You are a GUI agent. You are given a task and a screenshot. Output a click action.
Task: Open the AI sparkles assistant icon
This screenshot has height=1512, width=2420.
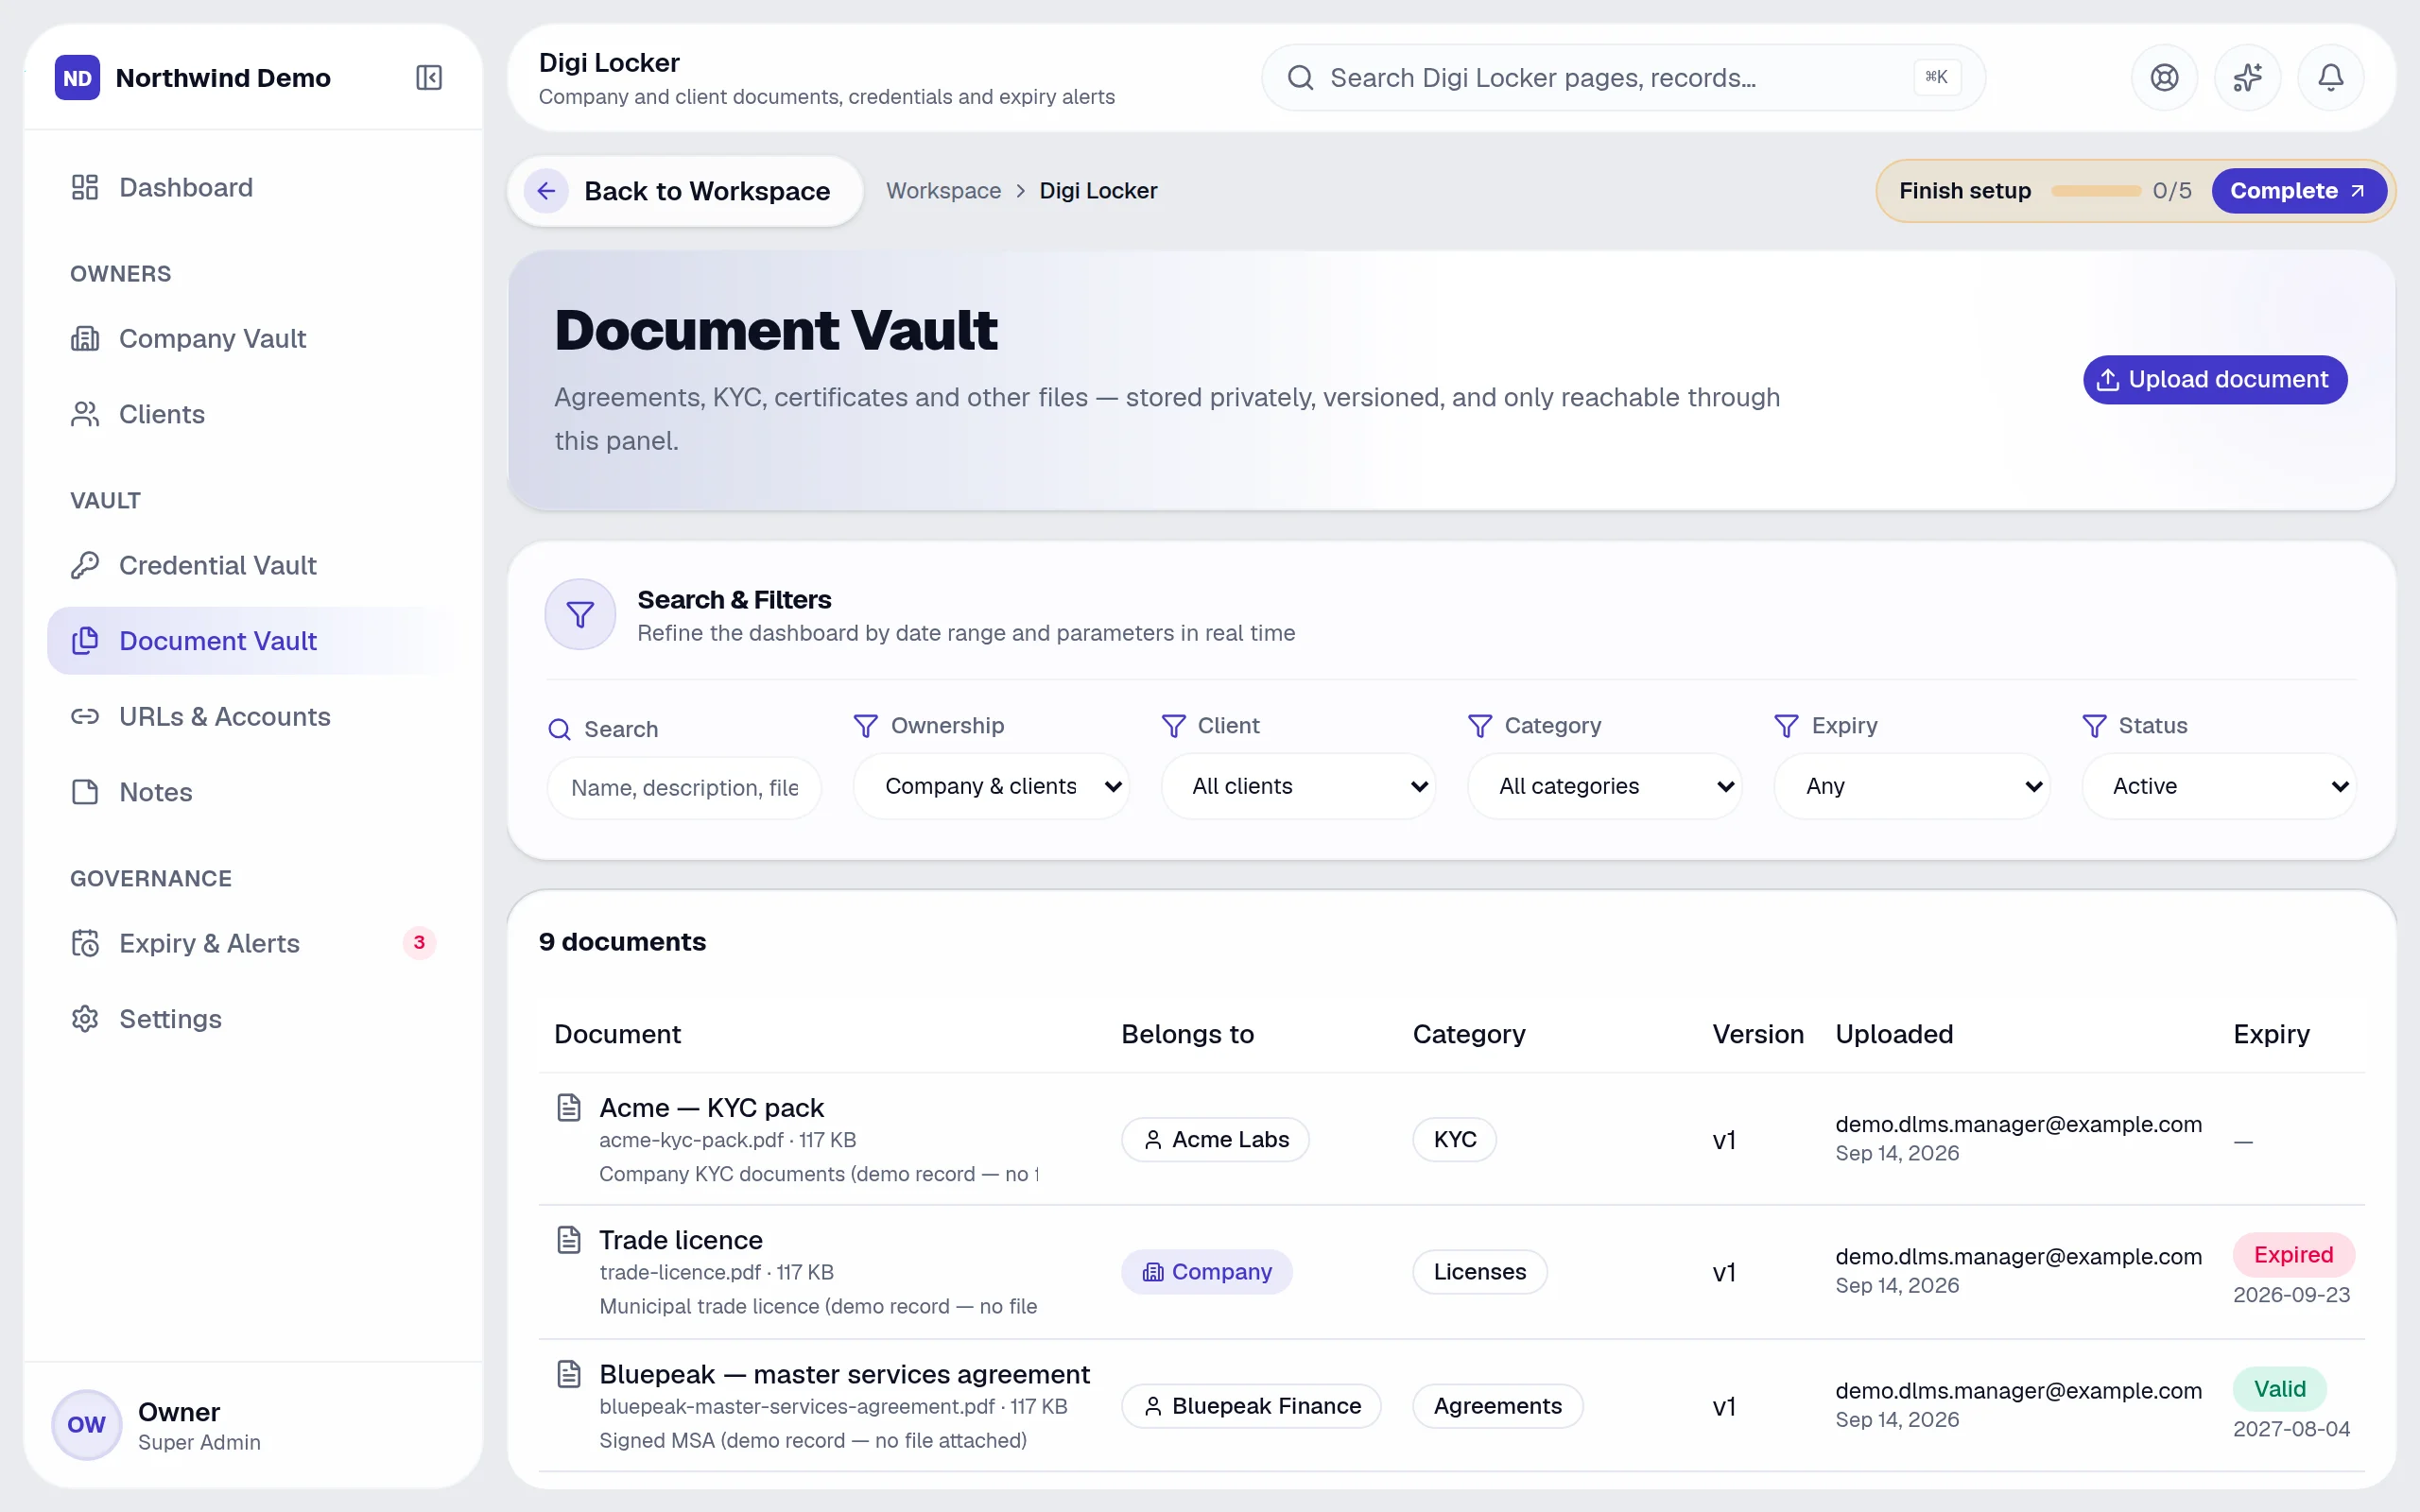(2247, 78)
